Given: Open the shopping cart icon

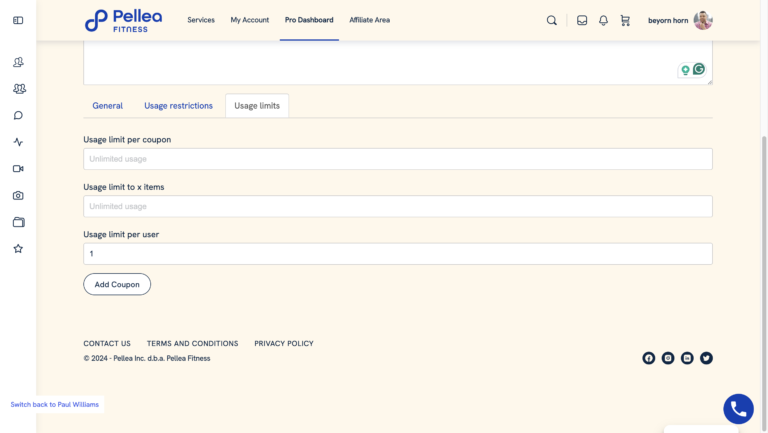Looking at the screenshot, I should (x=625, y=20).
